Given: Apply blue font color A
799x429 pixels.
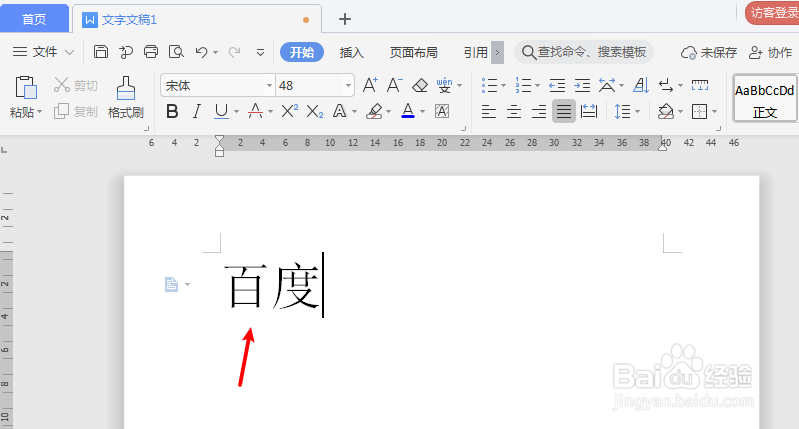Looking at the screenshot, I should 408,111.
